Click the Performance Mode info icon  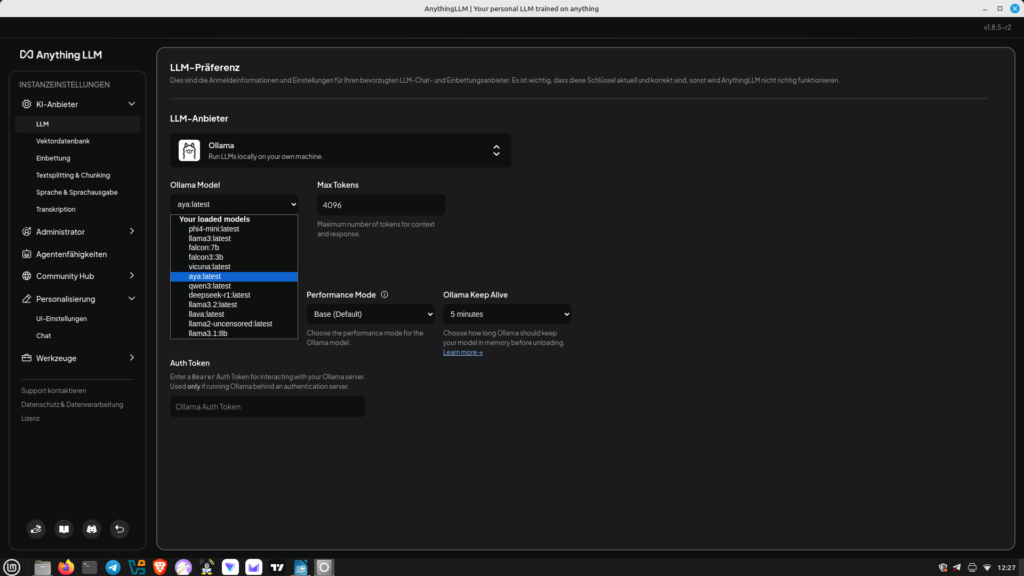[x=385, y=295]
